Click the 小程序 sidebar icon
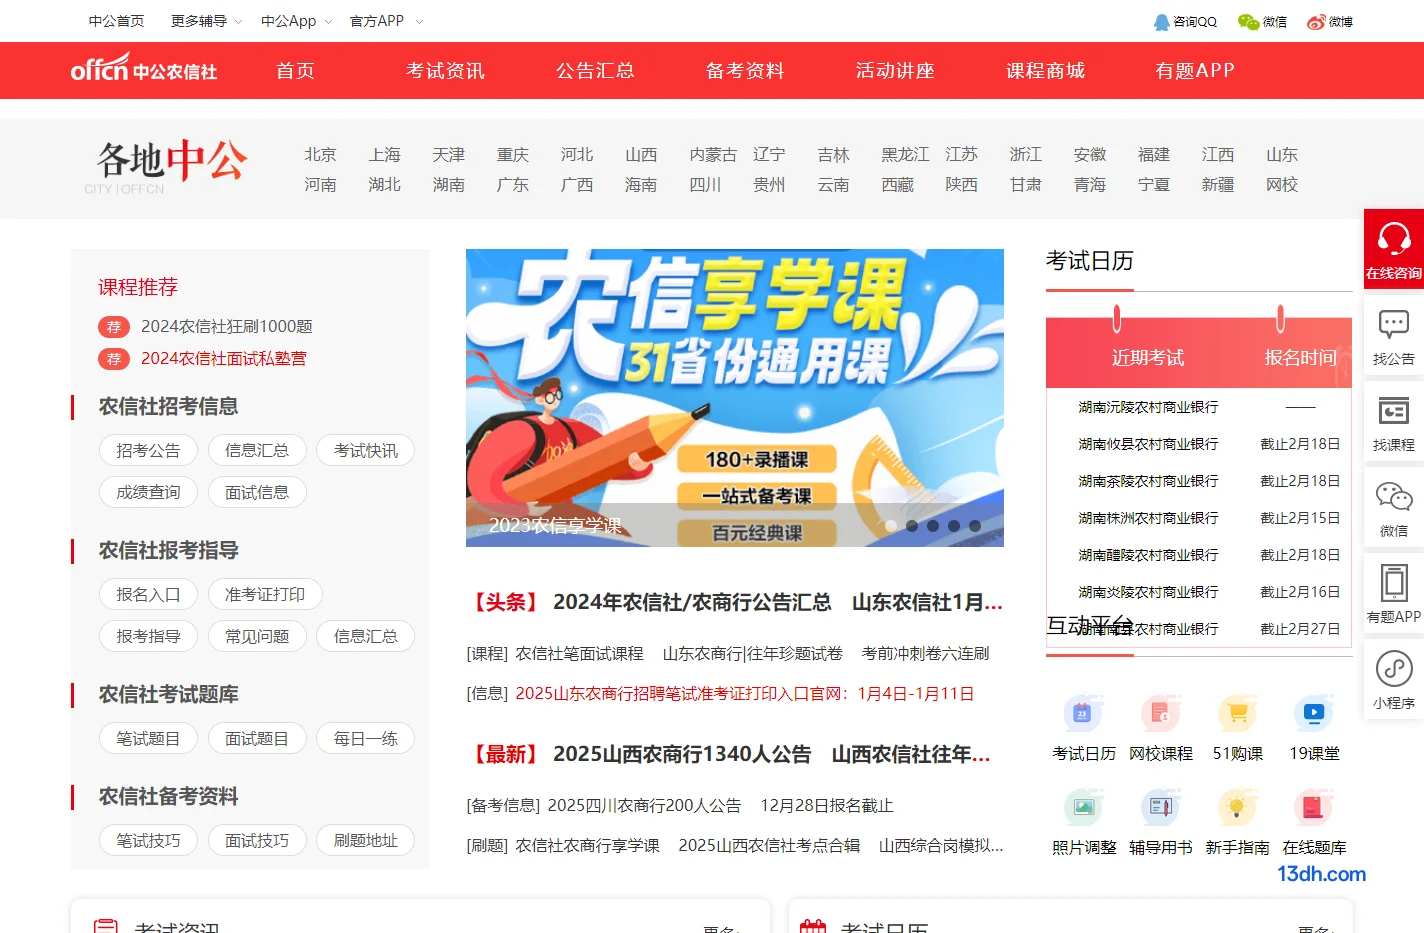The image size is (1424, 933). tap(1394, 680)
